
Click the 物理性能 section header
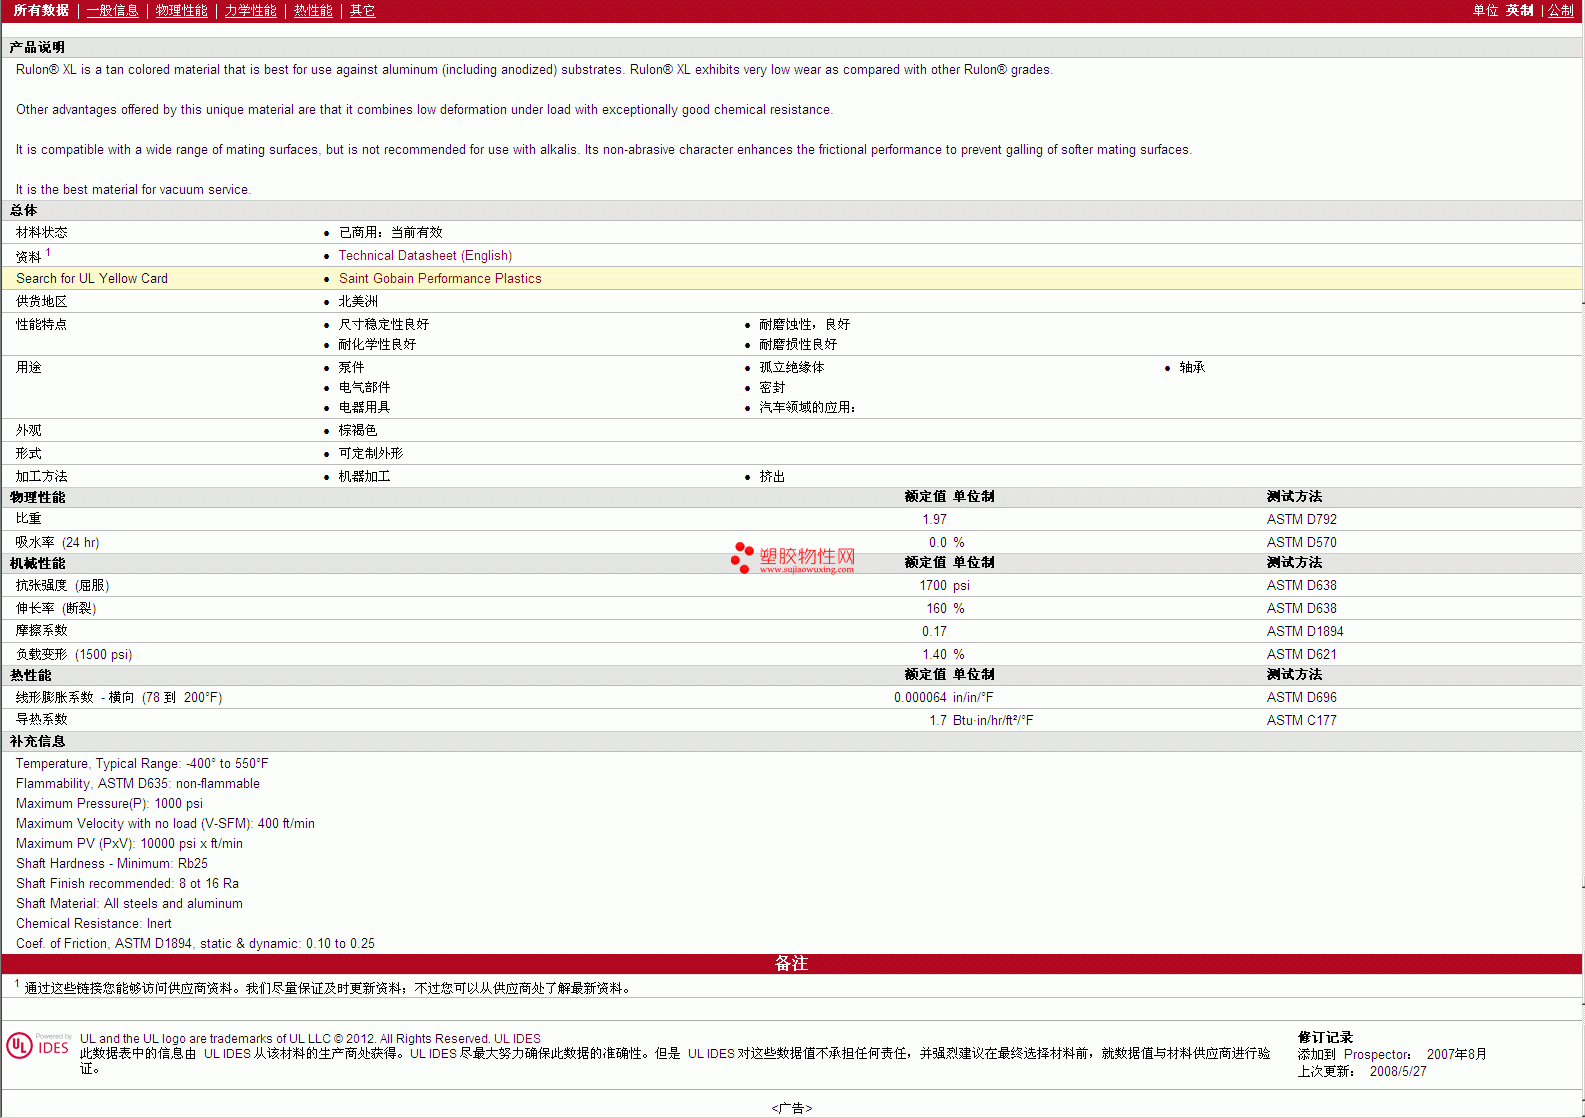pos(37,497)
